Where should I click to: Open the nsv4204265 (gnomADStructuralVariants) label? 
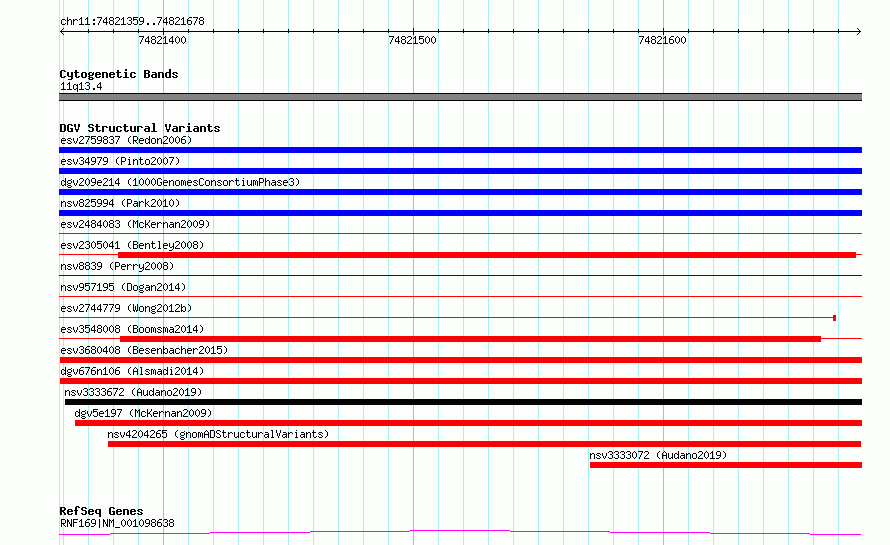point(218,434)
